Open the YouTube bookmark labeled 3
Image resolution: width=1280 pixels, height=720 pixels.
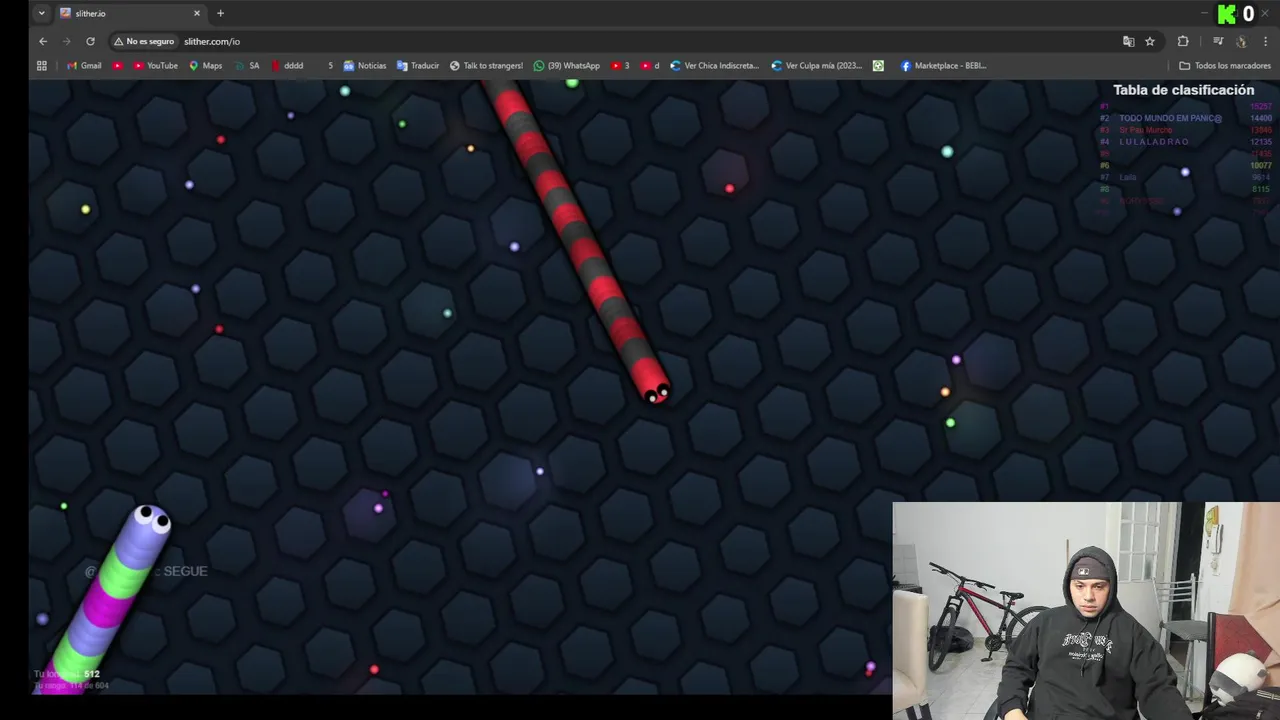click(x=620, y=65)
